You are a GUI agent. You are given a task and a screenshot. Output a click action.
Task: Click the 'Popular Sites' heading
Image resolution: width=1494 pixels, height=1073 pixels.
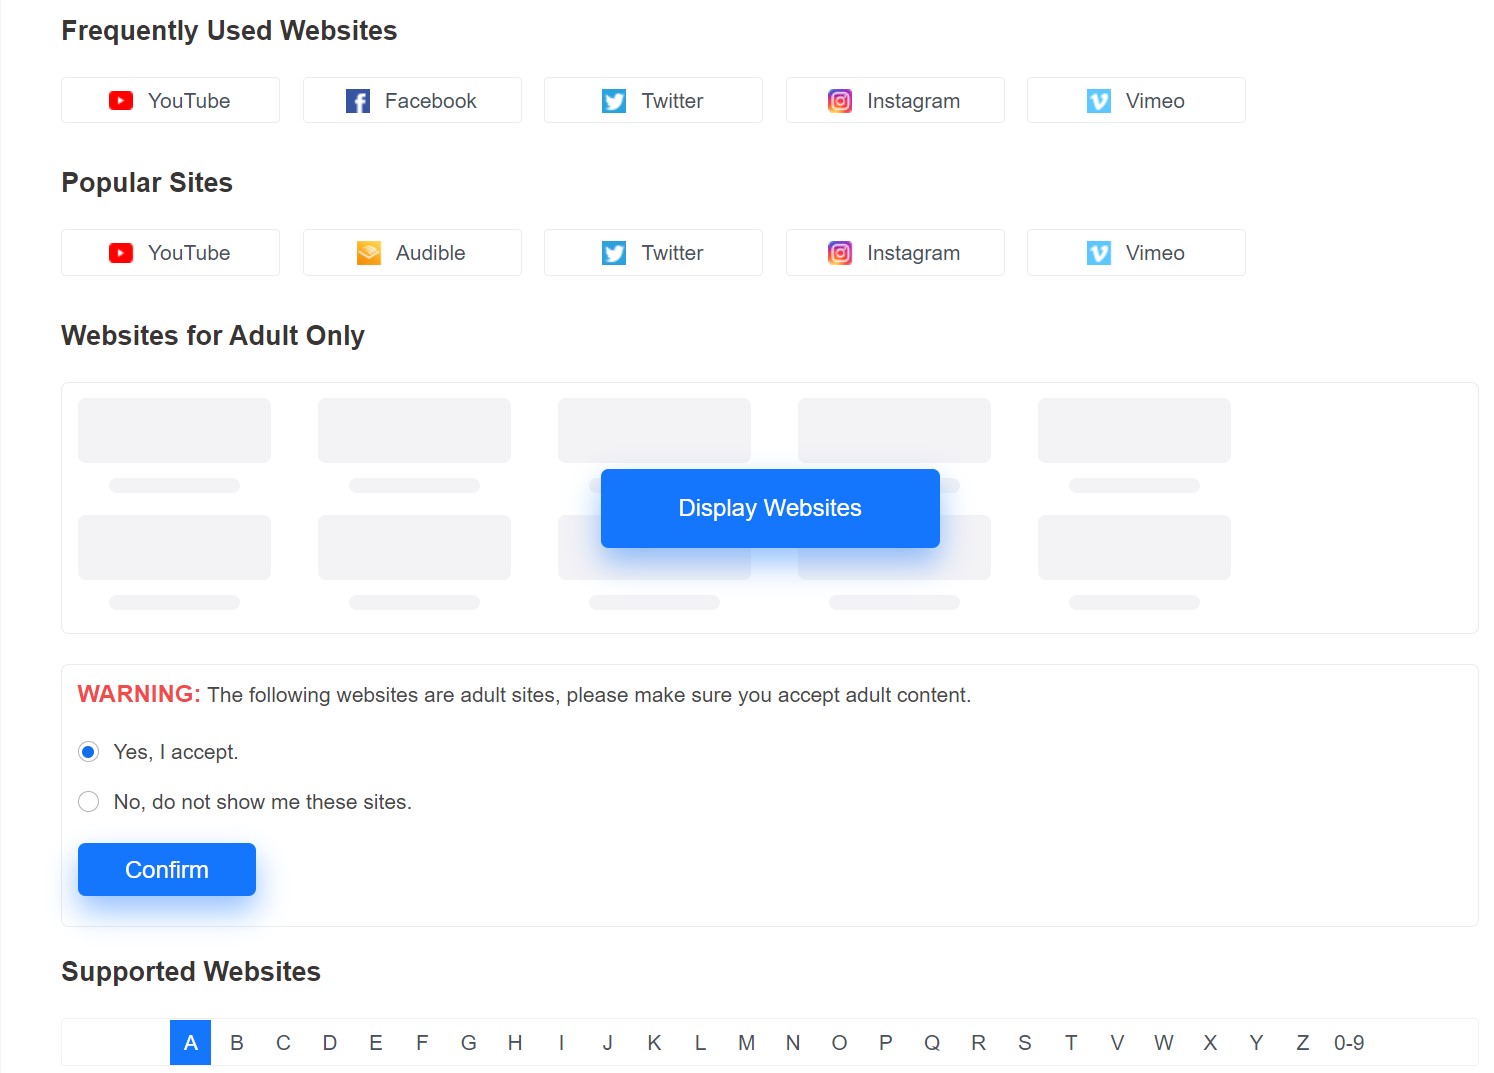pos(147,183)
